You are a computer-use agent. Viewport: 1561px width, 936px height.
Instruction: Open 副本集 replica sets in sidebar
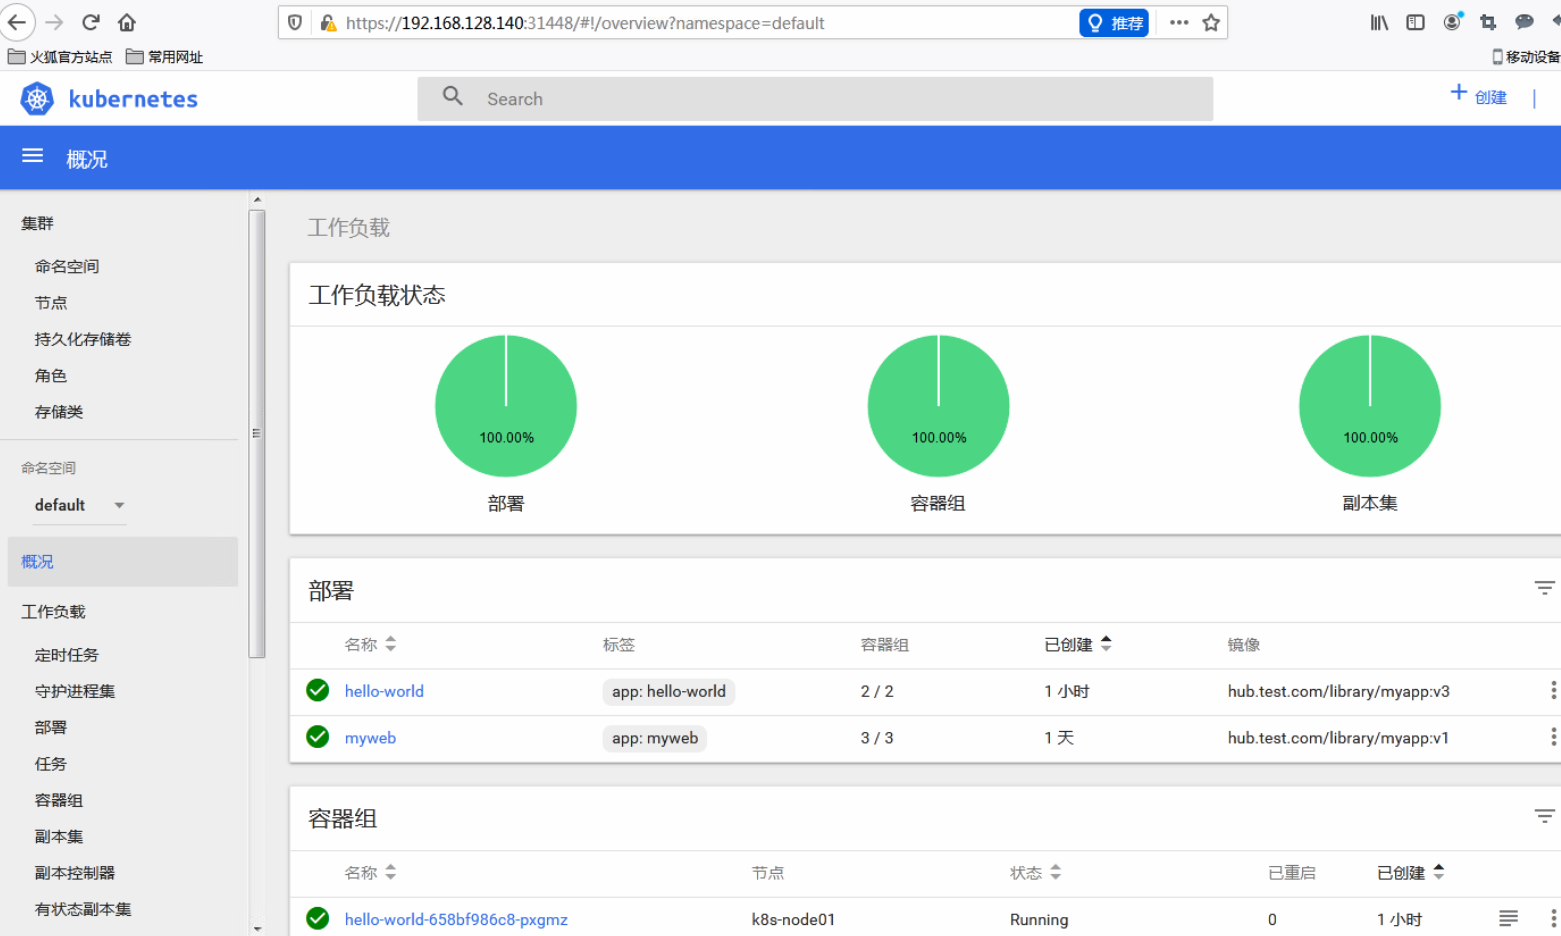(59, 836)
